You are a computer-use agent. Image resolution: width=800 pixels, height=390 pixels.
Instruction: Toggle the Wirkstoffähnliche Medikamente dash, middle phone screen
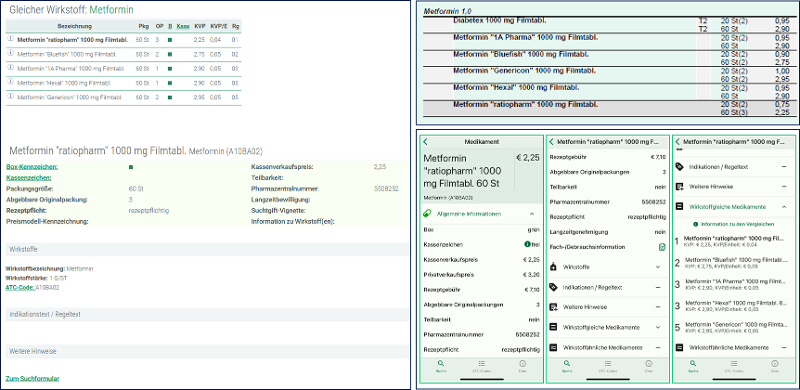658,347
